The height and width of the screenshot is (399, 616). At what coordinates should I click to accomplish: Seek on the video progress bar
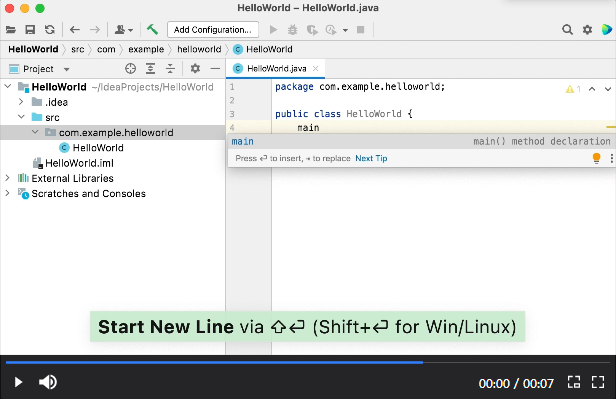308,362
